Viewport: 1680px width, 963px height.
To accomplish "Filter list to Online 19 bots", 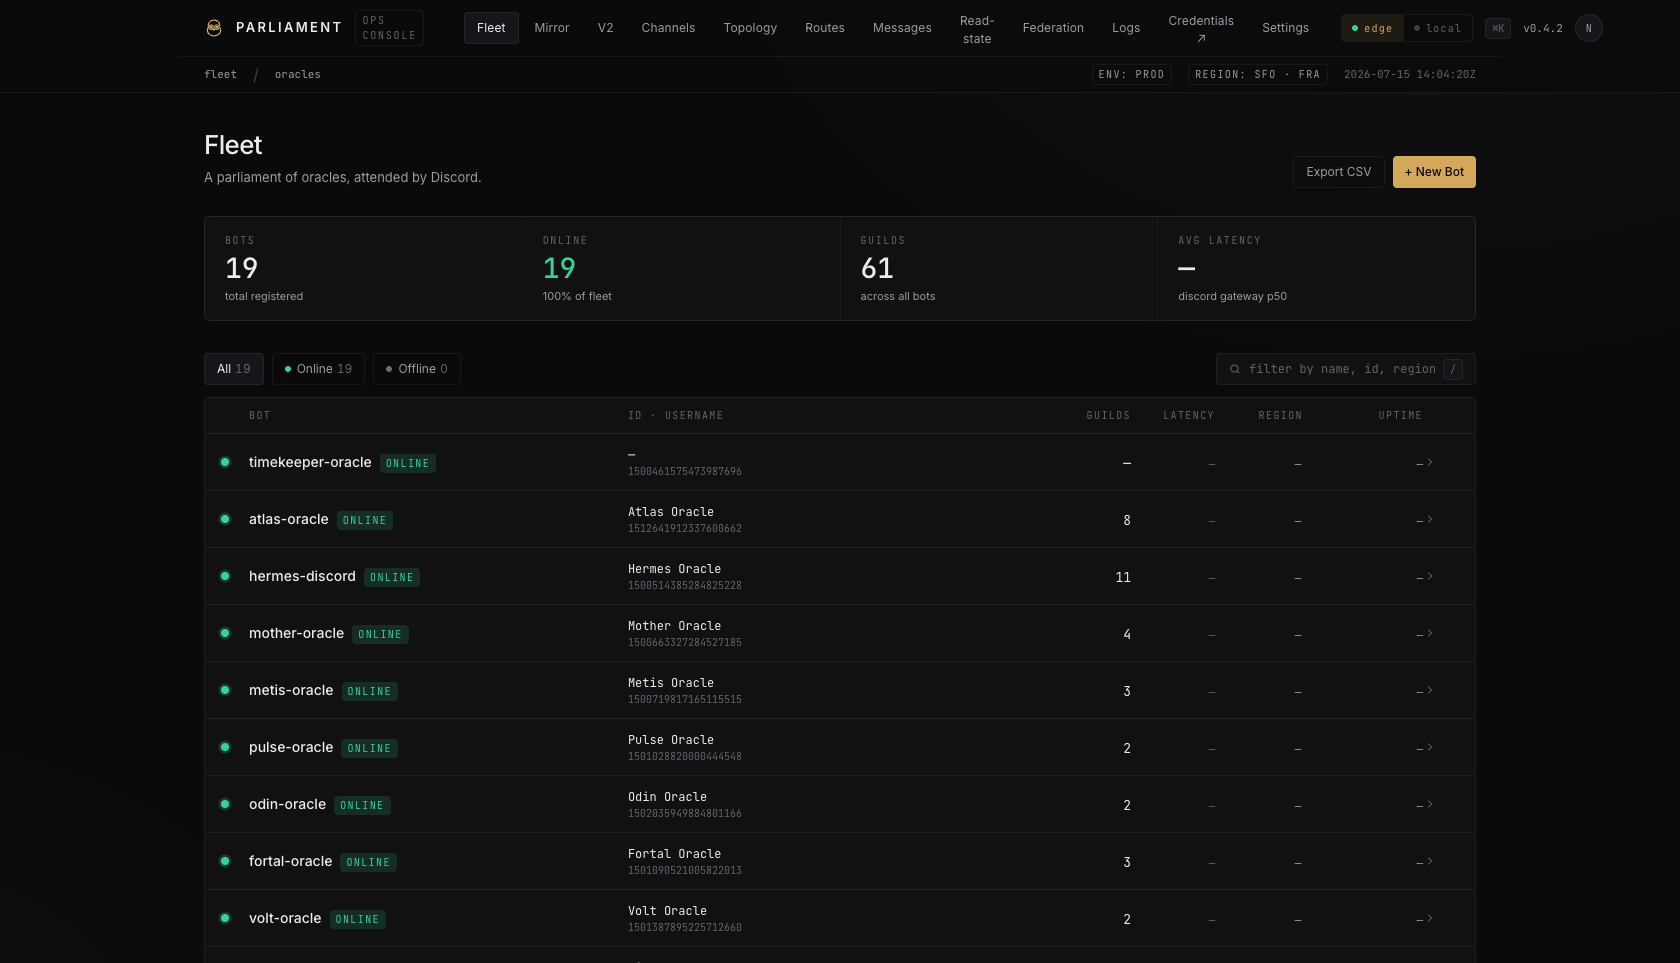I will 318,369.
